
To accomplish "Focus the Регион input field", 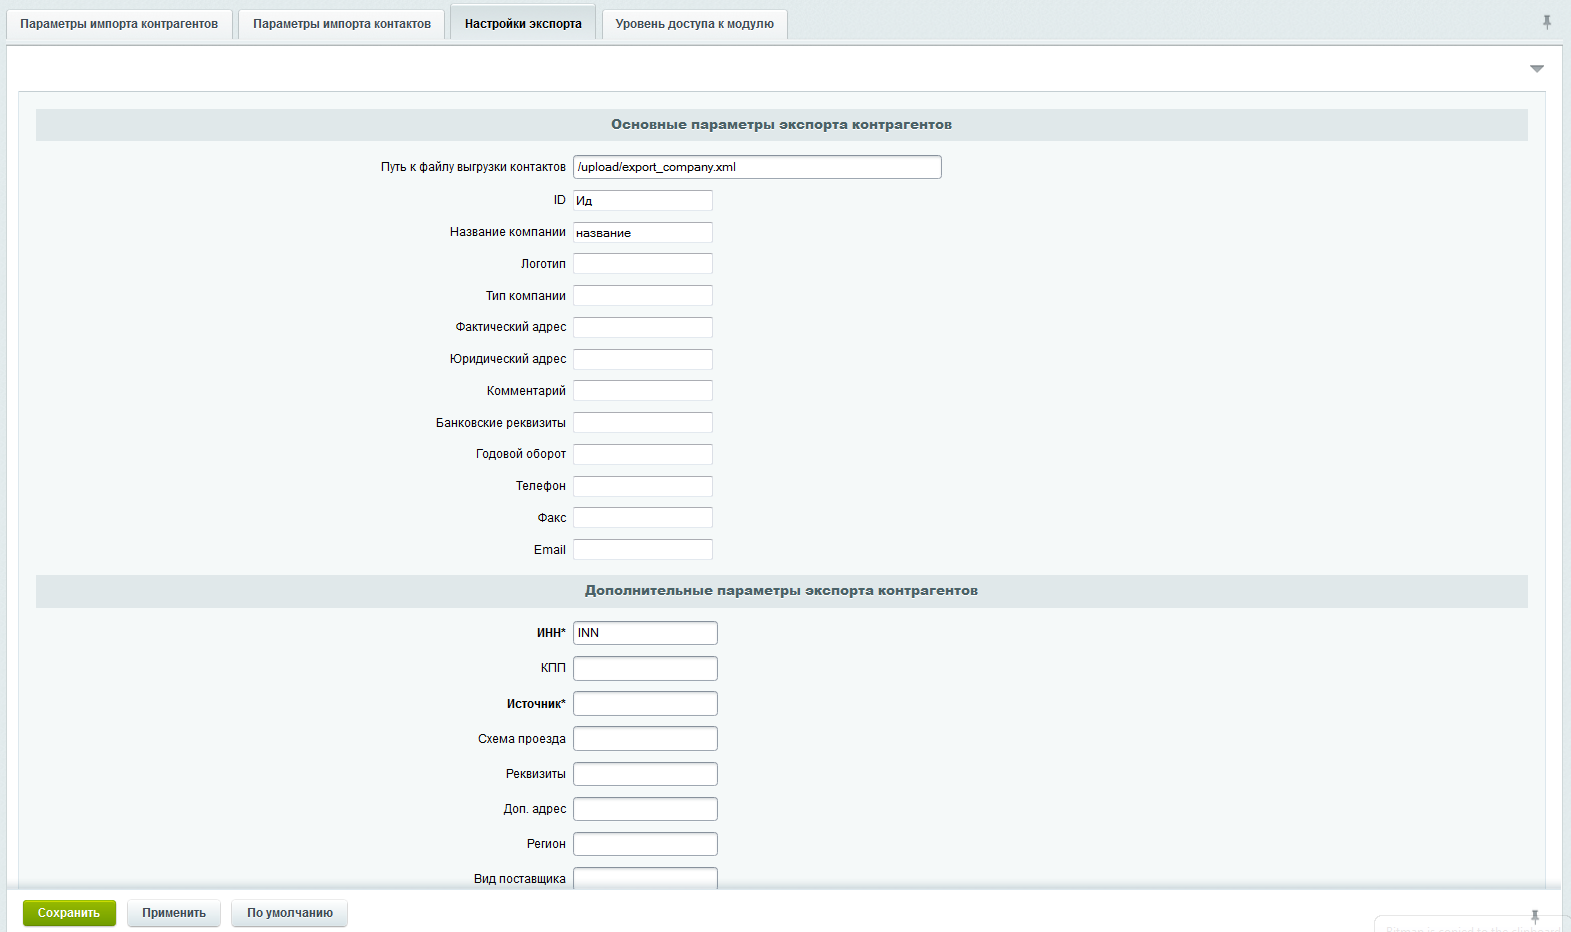I will pos(645,844).
